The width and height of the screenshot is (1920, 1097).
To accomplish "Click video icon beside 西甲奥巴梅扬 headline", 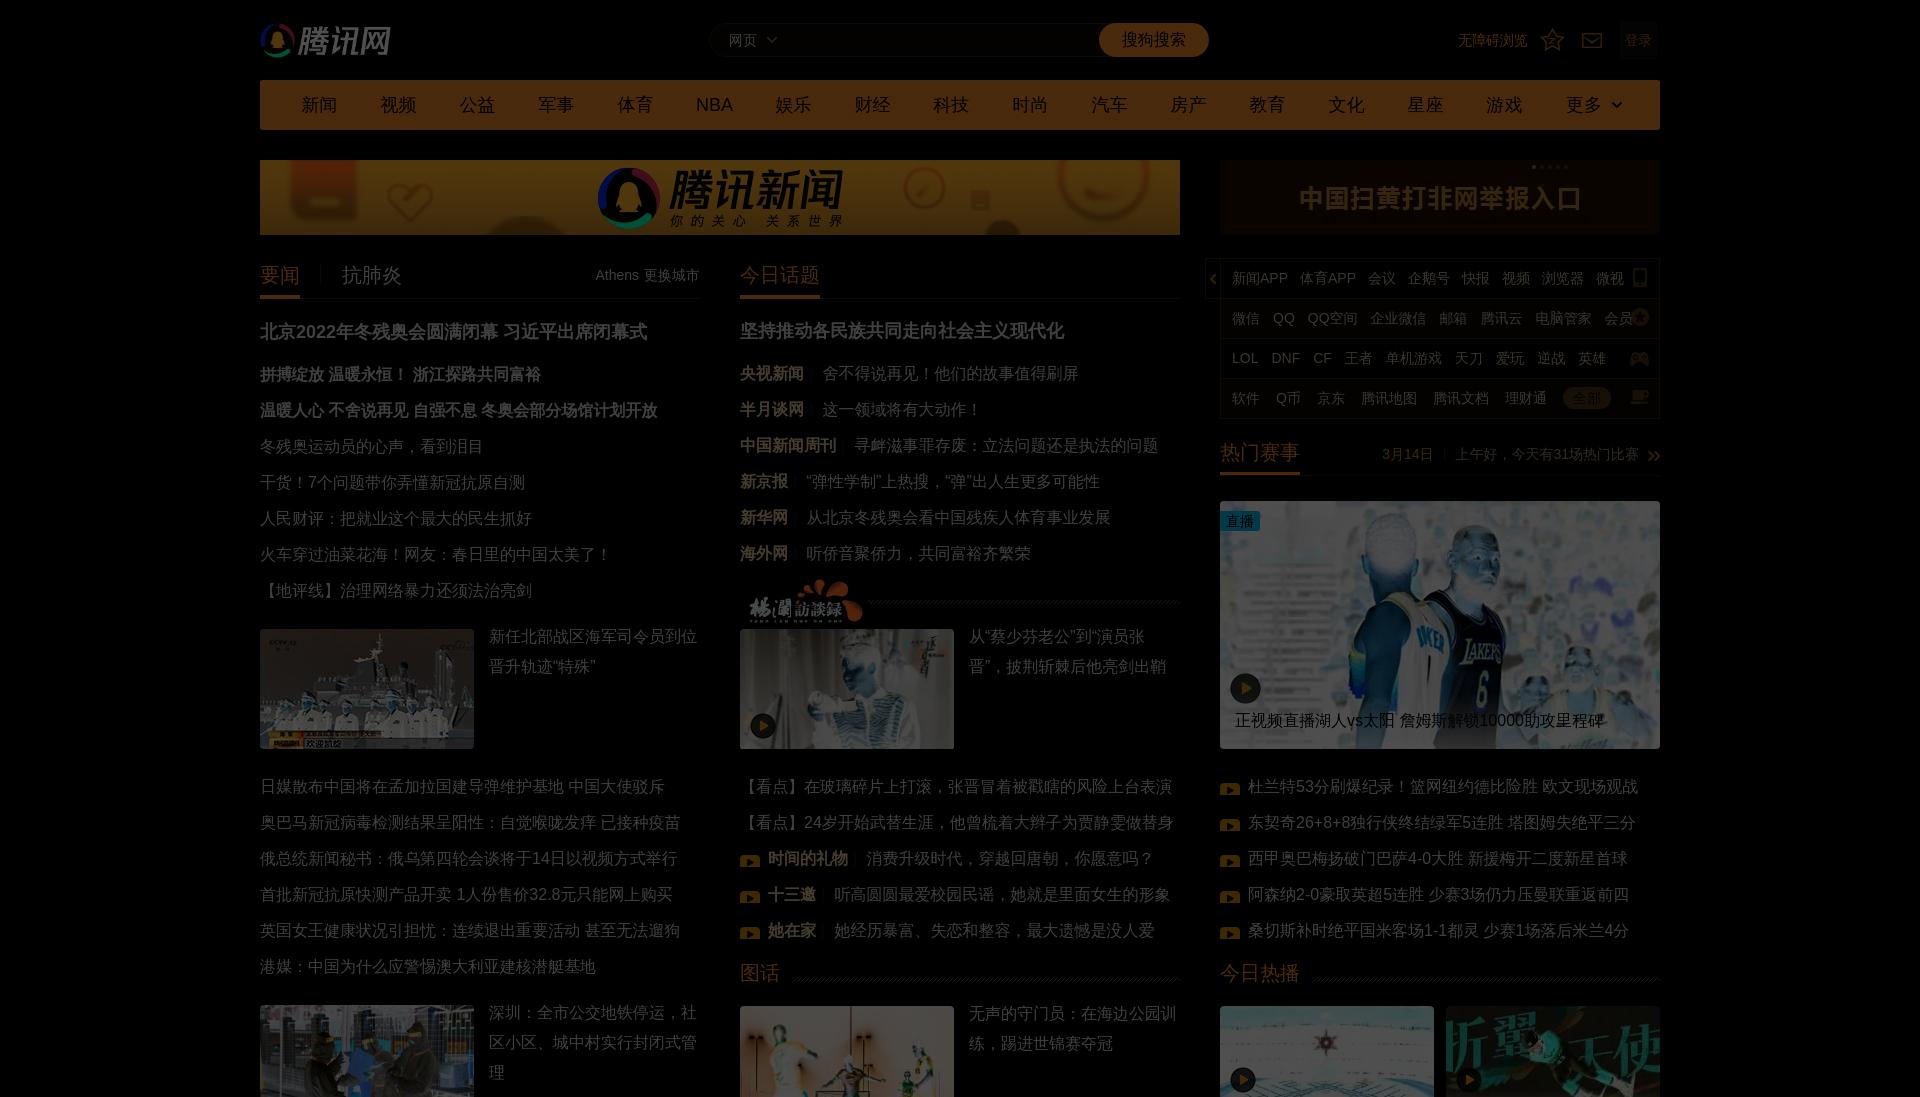I will tap(1230, 860).
